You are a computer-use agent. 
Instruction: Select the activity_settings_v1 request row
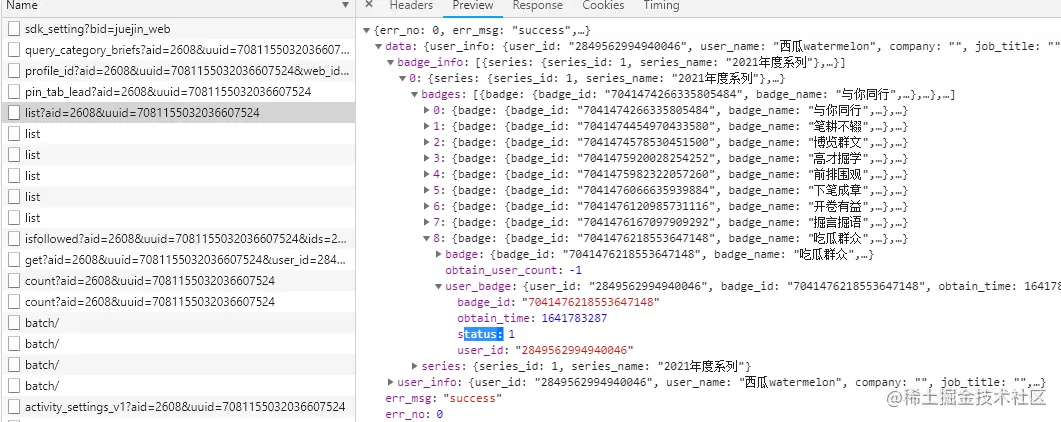pos(178,406)
